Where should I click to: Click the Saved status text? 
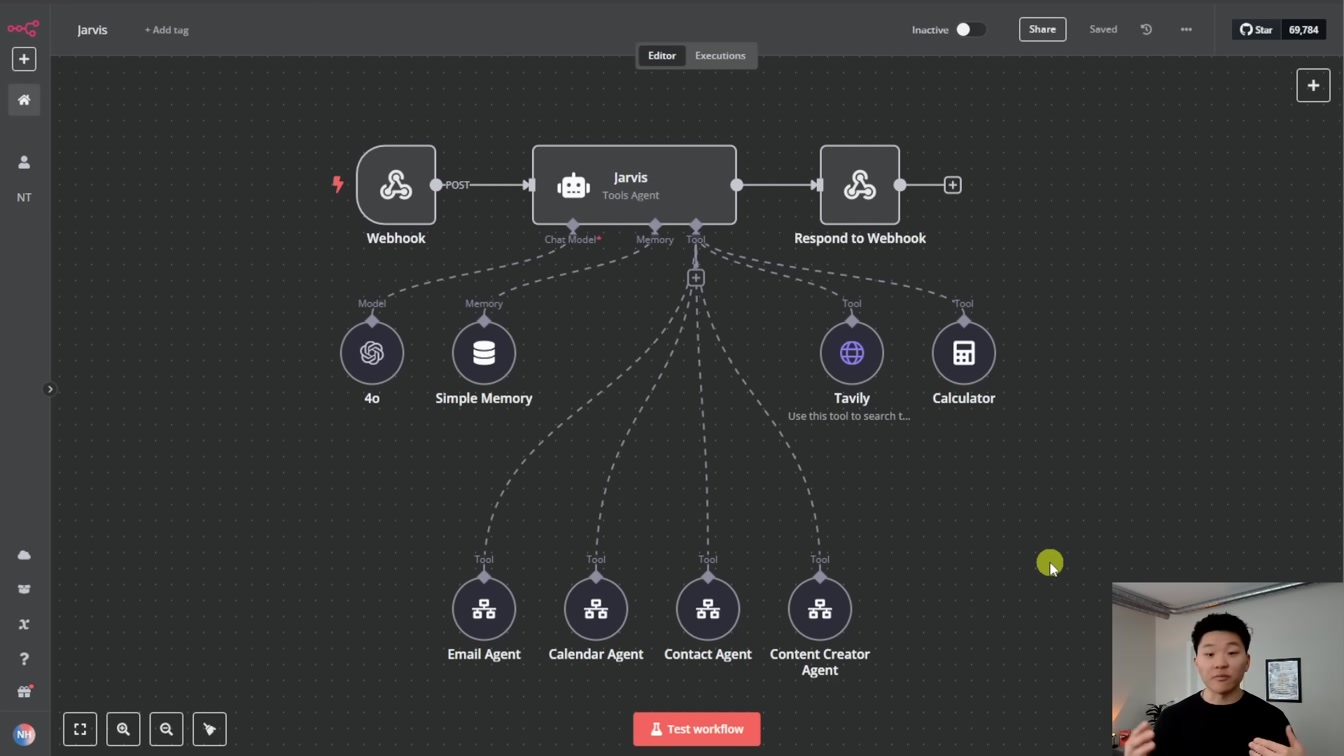(x=1103, y=30)
